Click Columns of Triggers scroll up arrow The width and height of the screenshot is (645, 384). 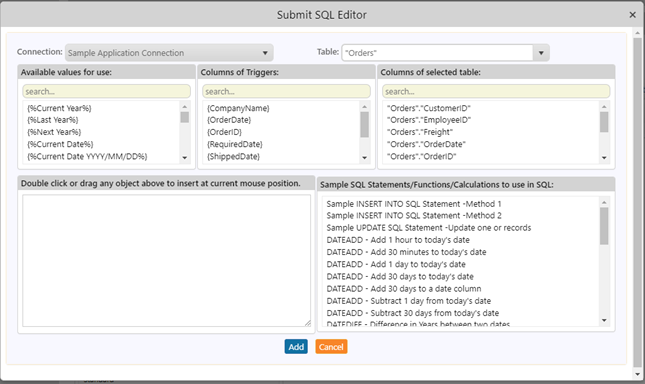(x=364, y=107)
